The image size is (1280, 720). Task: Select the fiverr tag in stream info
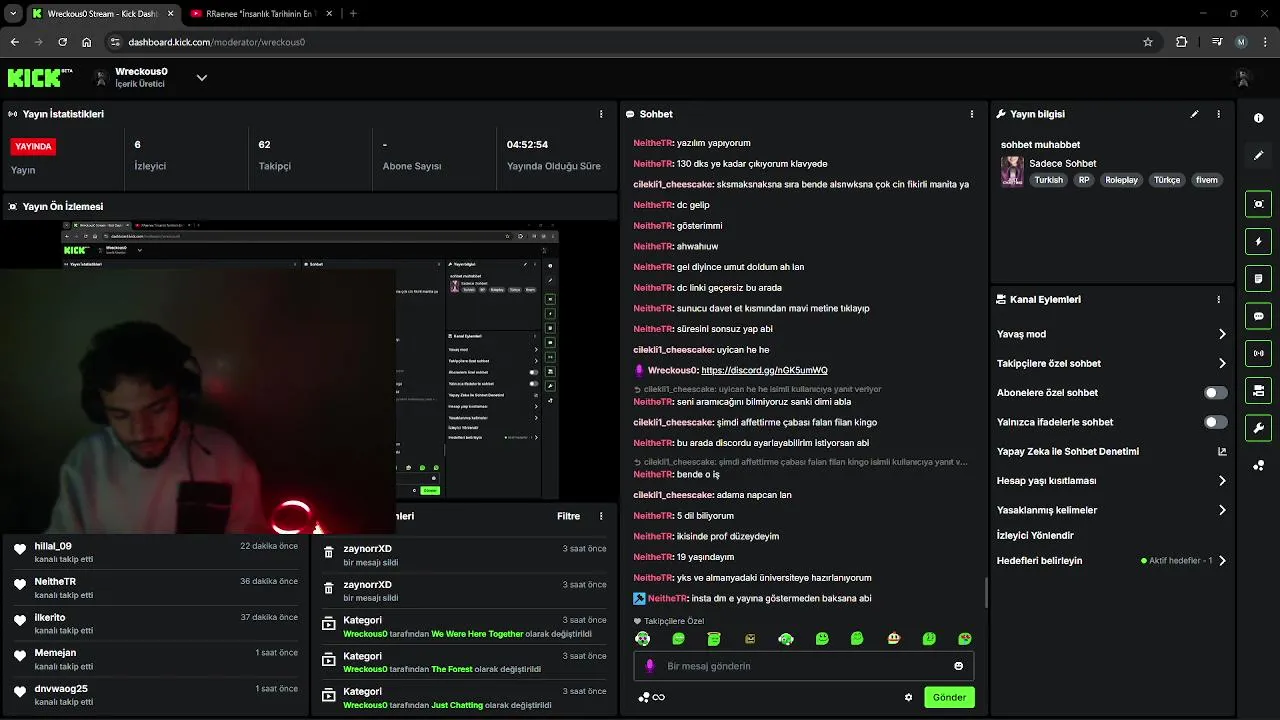[x=1207, y=180]
